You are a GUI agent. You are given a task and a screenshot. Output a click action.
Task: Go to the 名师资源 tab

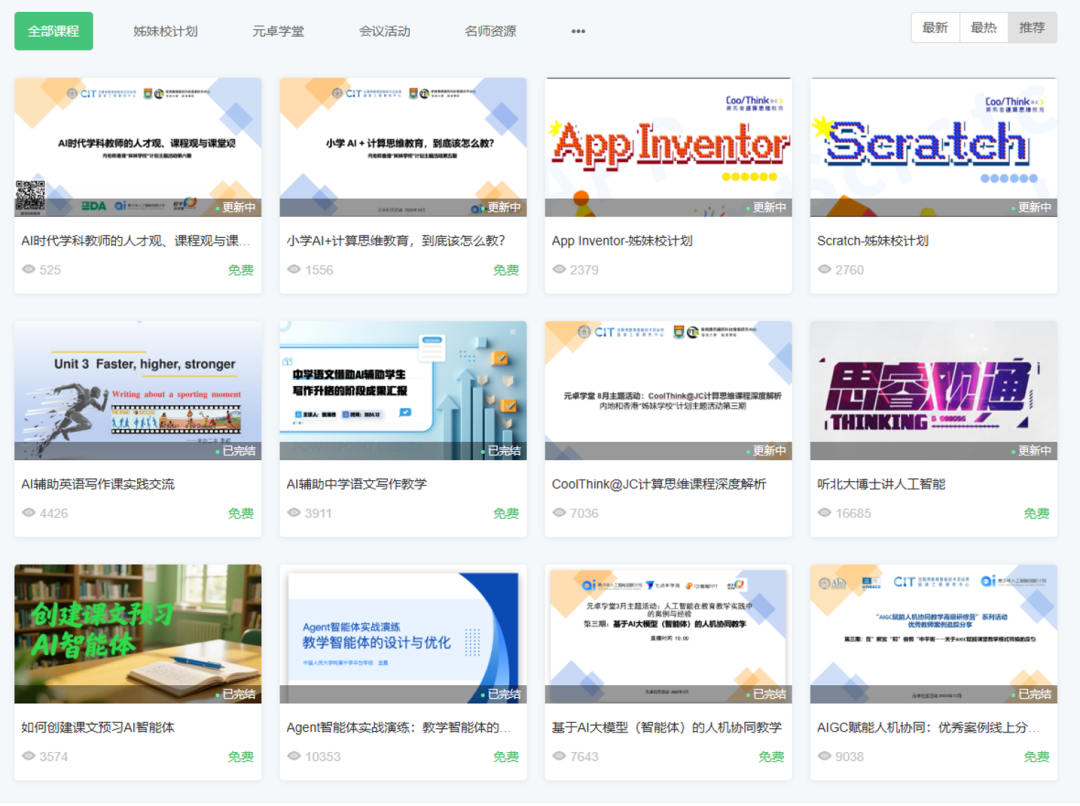(x=490, y=31)
